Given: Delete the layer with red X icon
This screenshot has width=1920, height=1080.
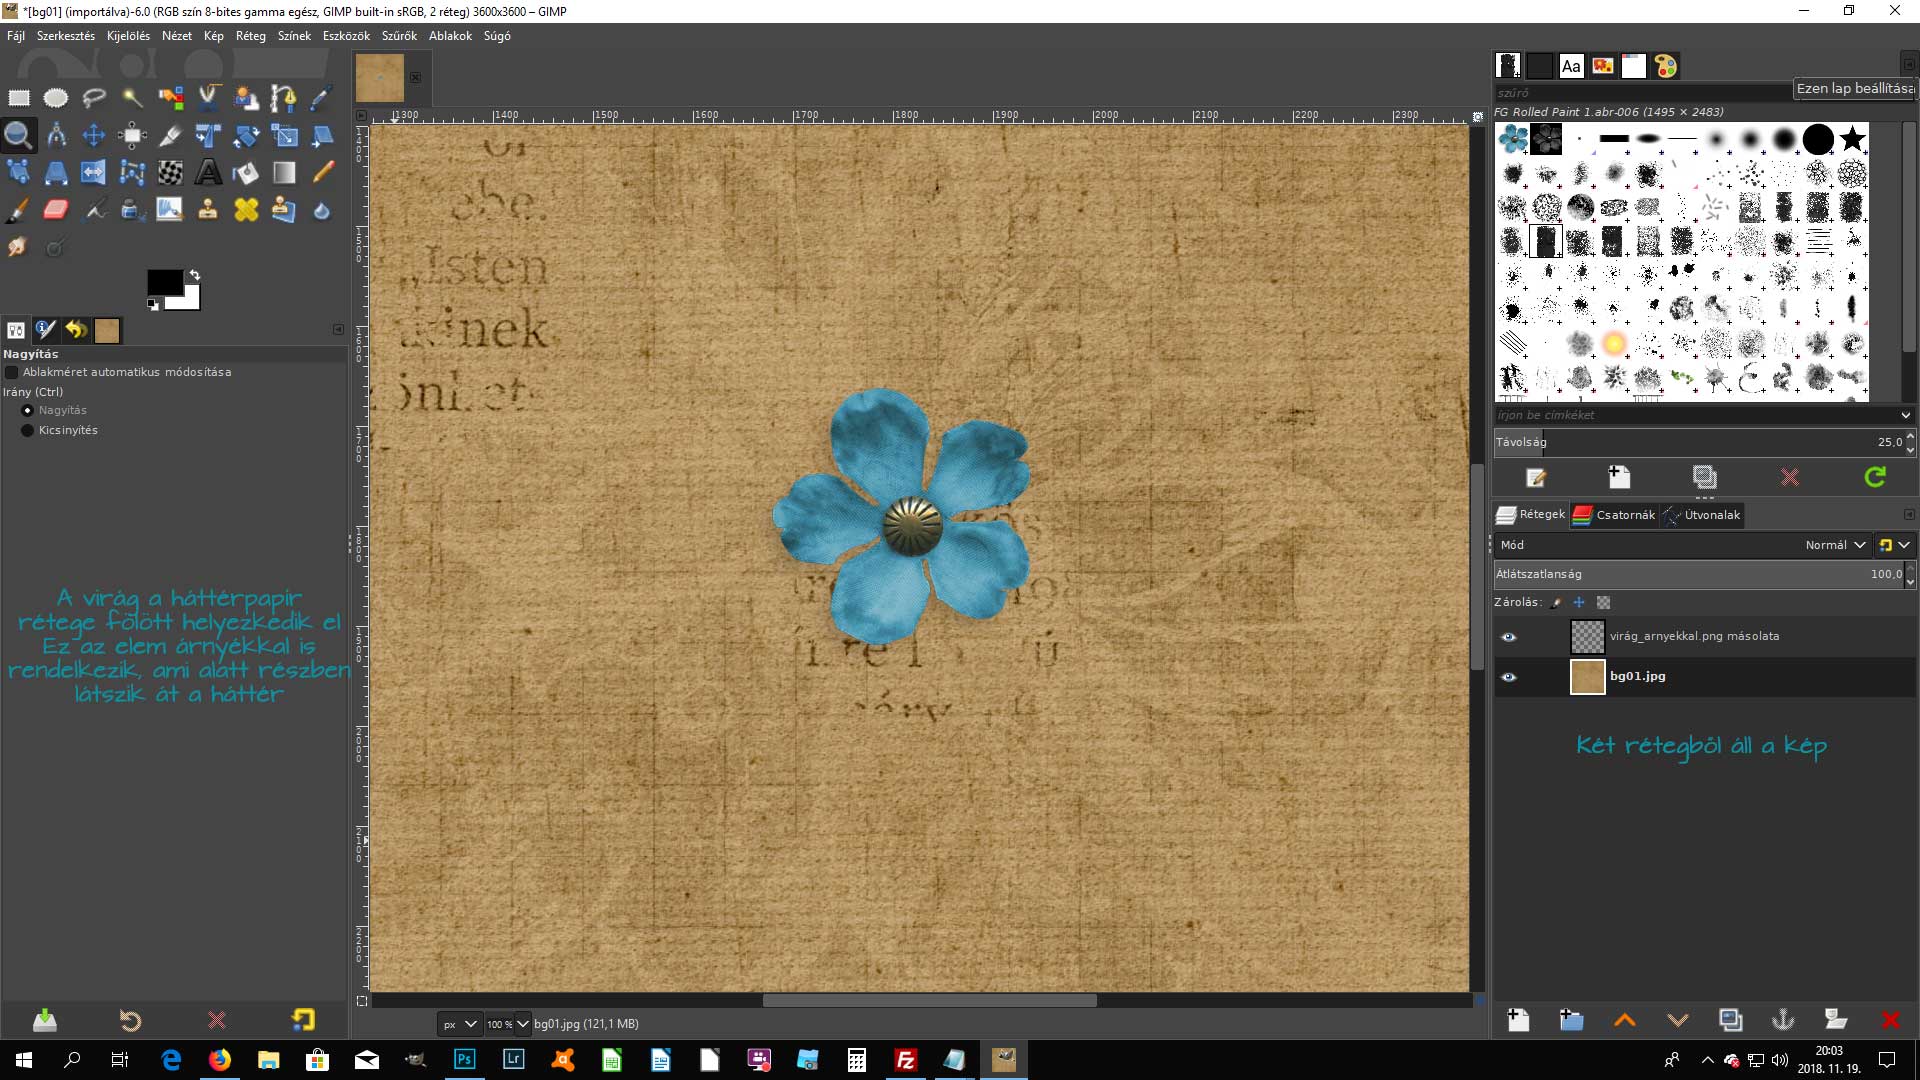Looking at the screenshot, I should [x=1889, y=1020].
